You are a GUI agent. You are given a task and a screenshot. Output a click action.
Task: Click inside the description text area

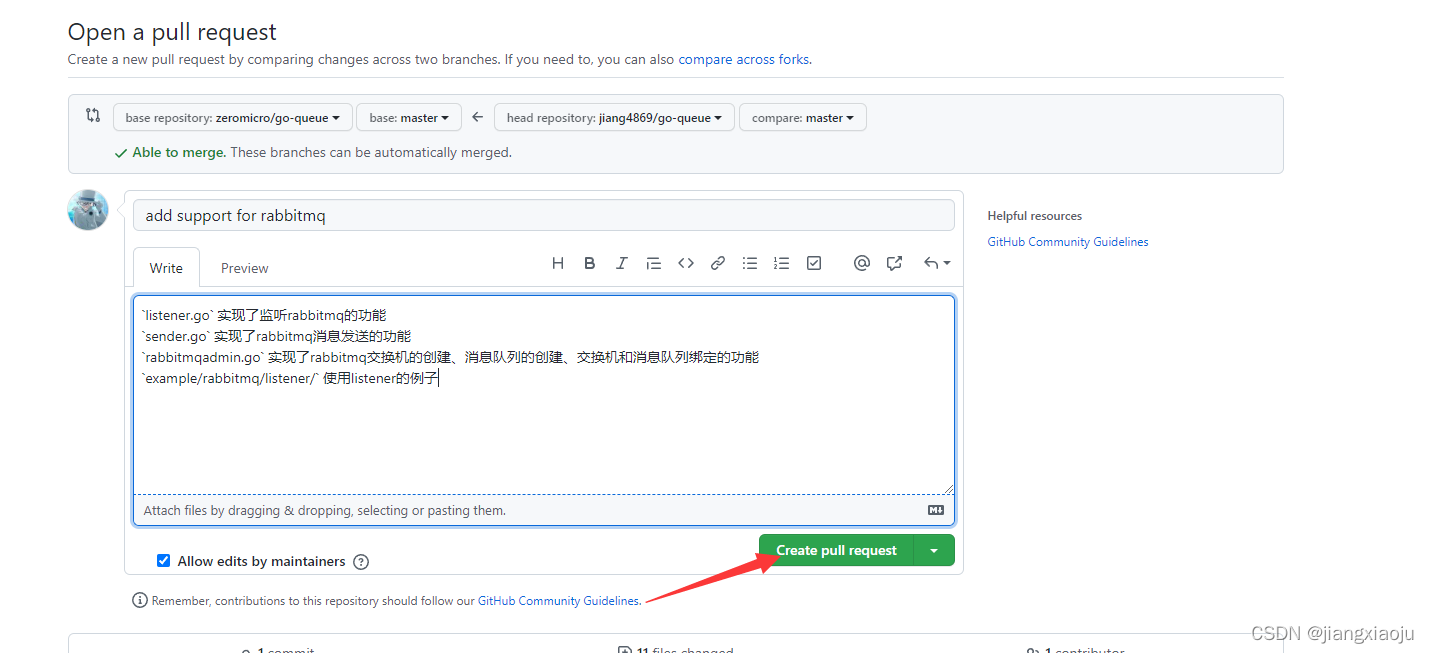pos(544,394)
